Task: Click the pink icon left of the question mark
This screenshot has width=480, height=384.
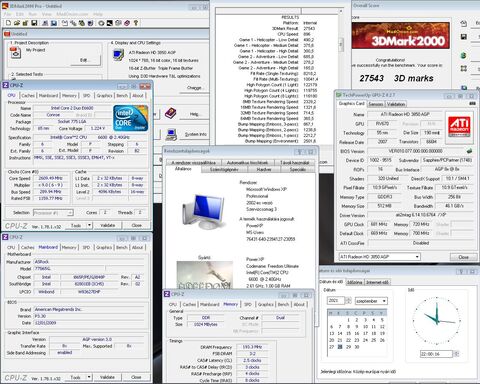Action: pyautogui.click(x=127, y=23)
